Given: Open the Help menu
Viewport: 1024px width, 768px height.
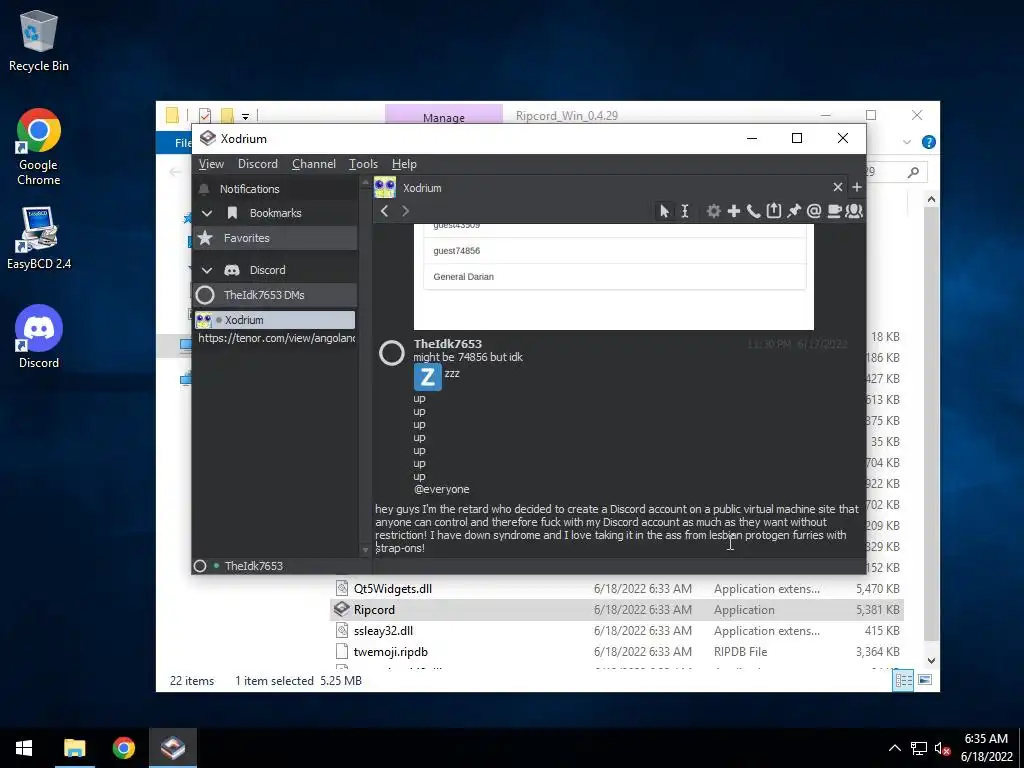Looking at the screenshot, I should tap(404, 164).
